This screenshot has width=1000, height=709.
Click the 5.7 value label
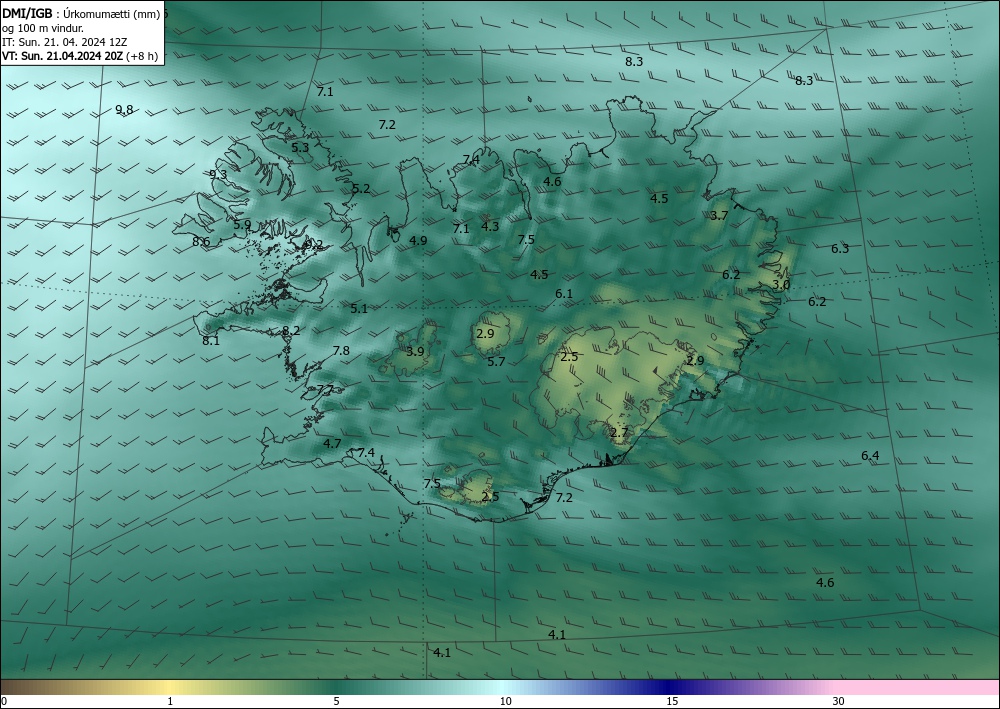496,362
